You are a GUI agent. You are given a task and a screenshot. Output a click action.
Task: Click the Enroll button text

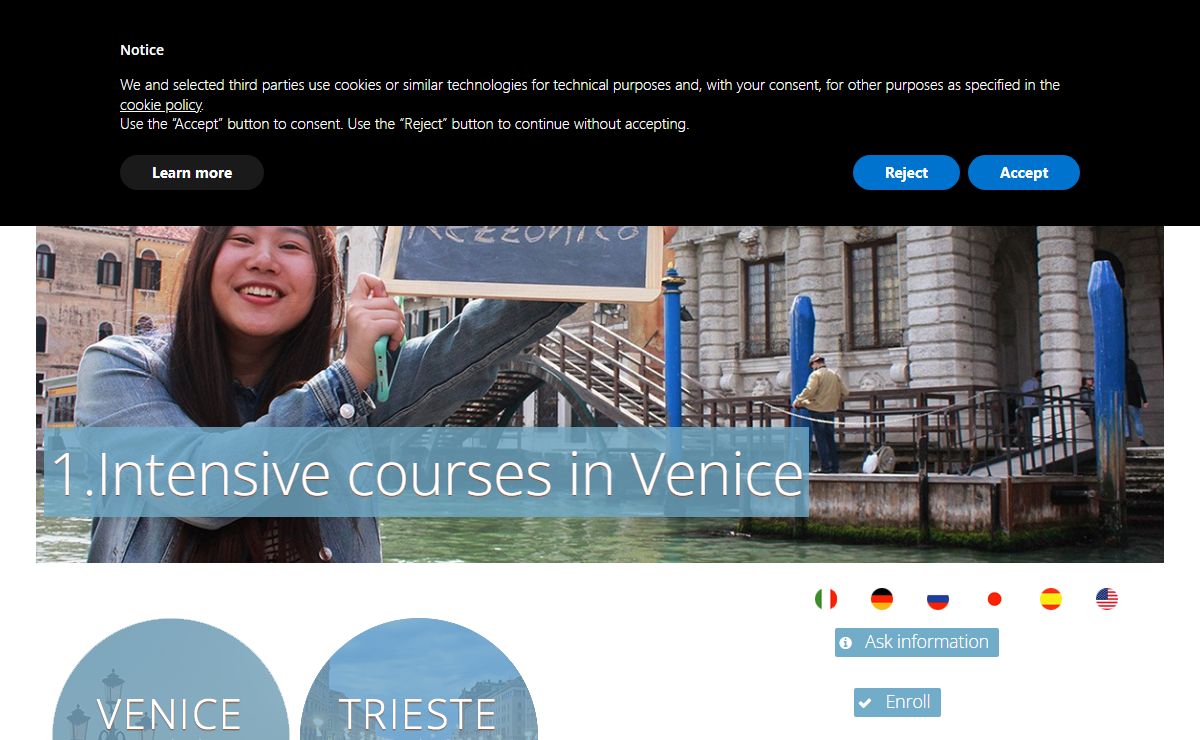tap(908, 702)
